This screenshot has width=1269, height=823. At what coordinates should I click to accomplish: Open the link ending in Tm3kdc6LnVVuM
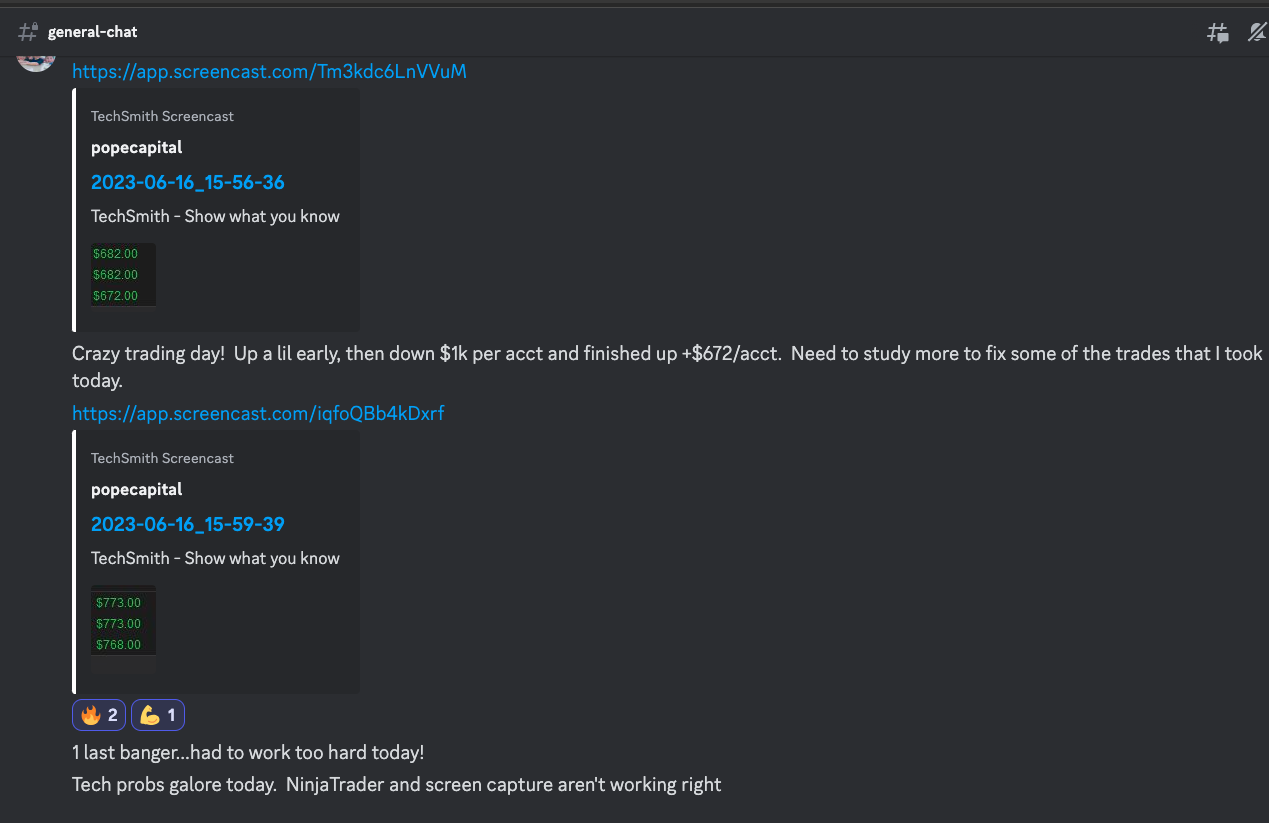(x=269, y=71)
